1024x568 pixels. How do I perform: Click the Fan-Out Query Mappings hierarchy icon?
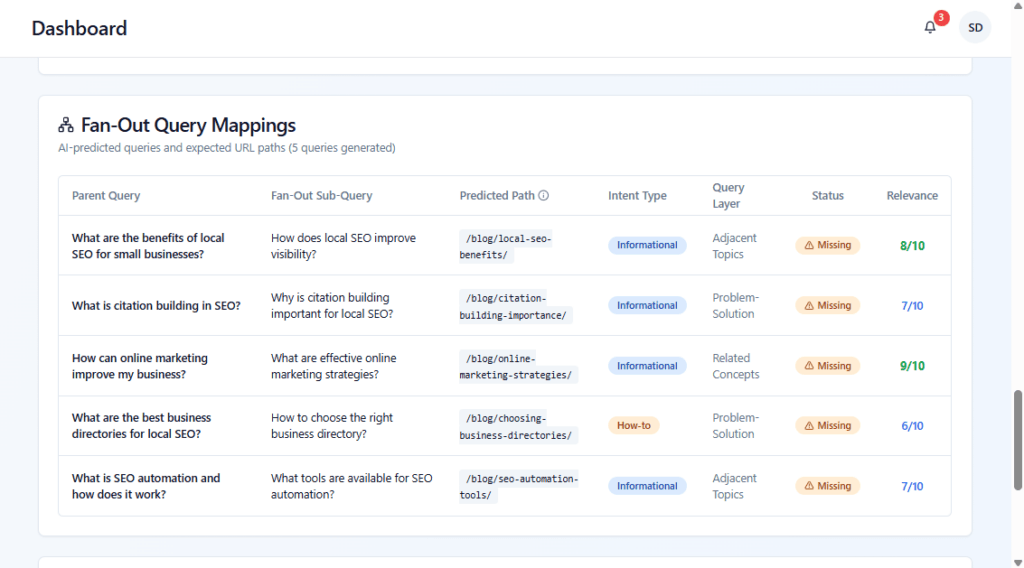66,125
